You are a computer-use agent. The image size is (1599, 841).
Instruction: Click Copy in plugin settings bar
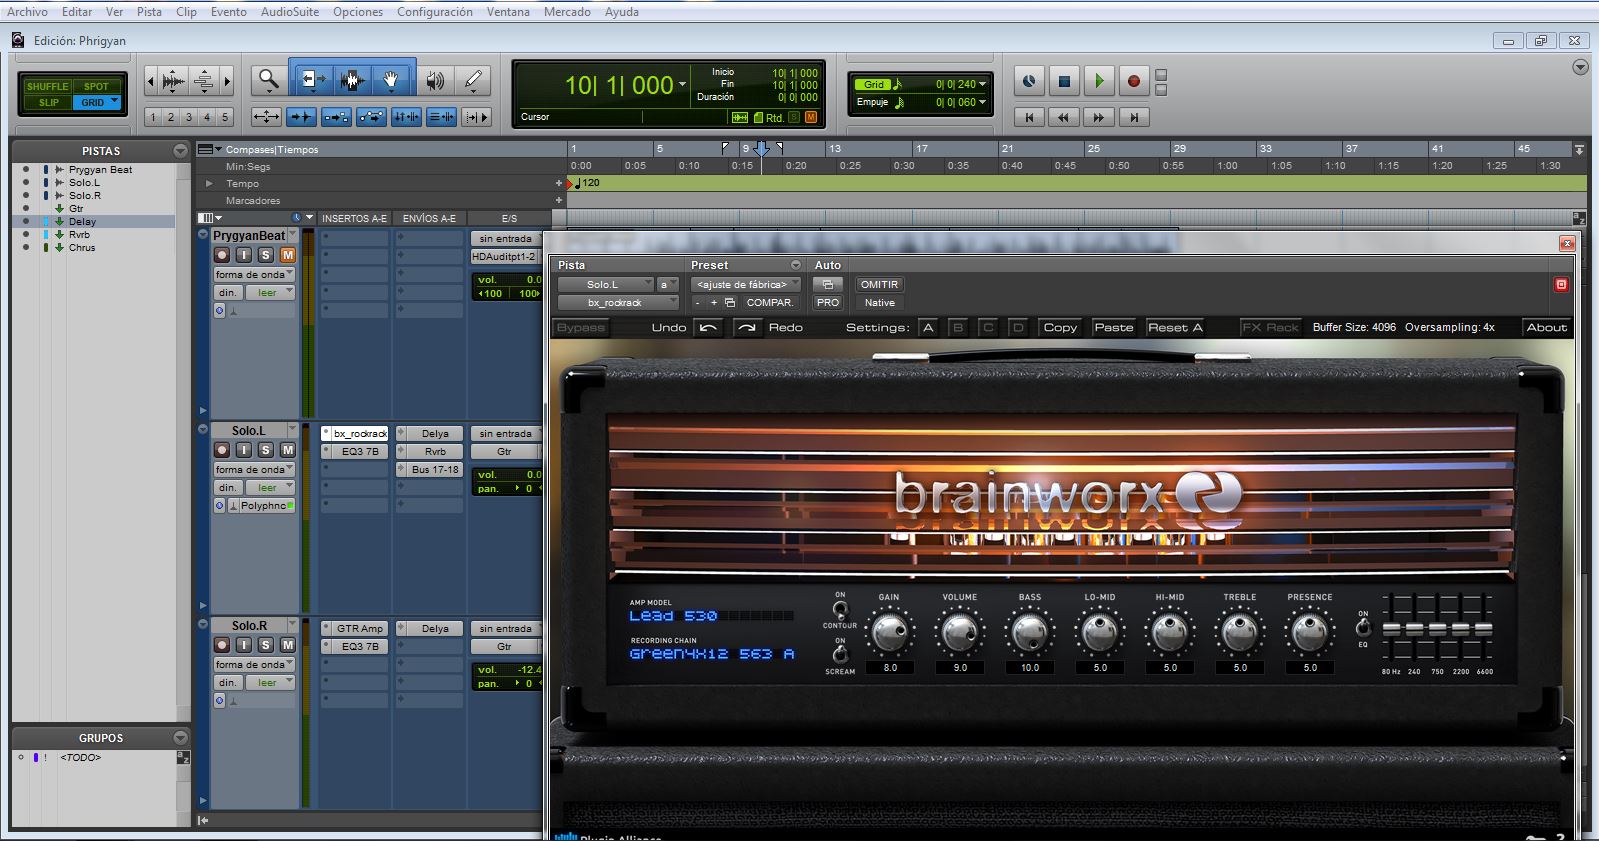(x=1060, y=327)
